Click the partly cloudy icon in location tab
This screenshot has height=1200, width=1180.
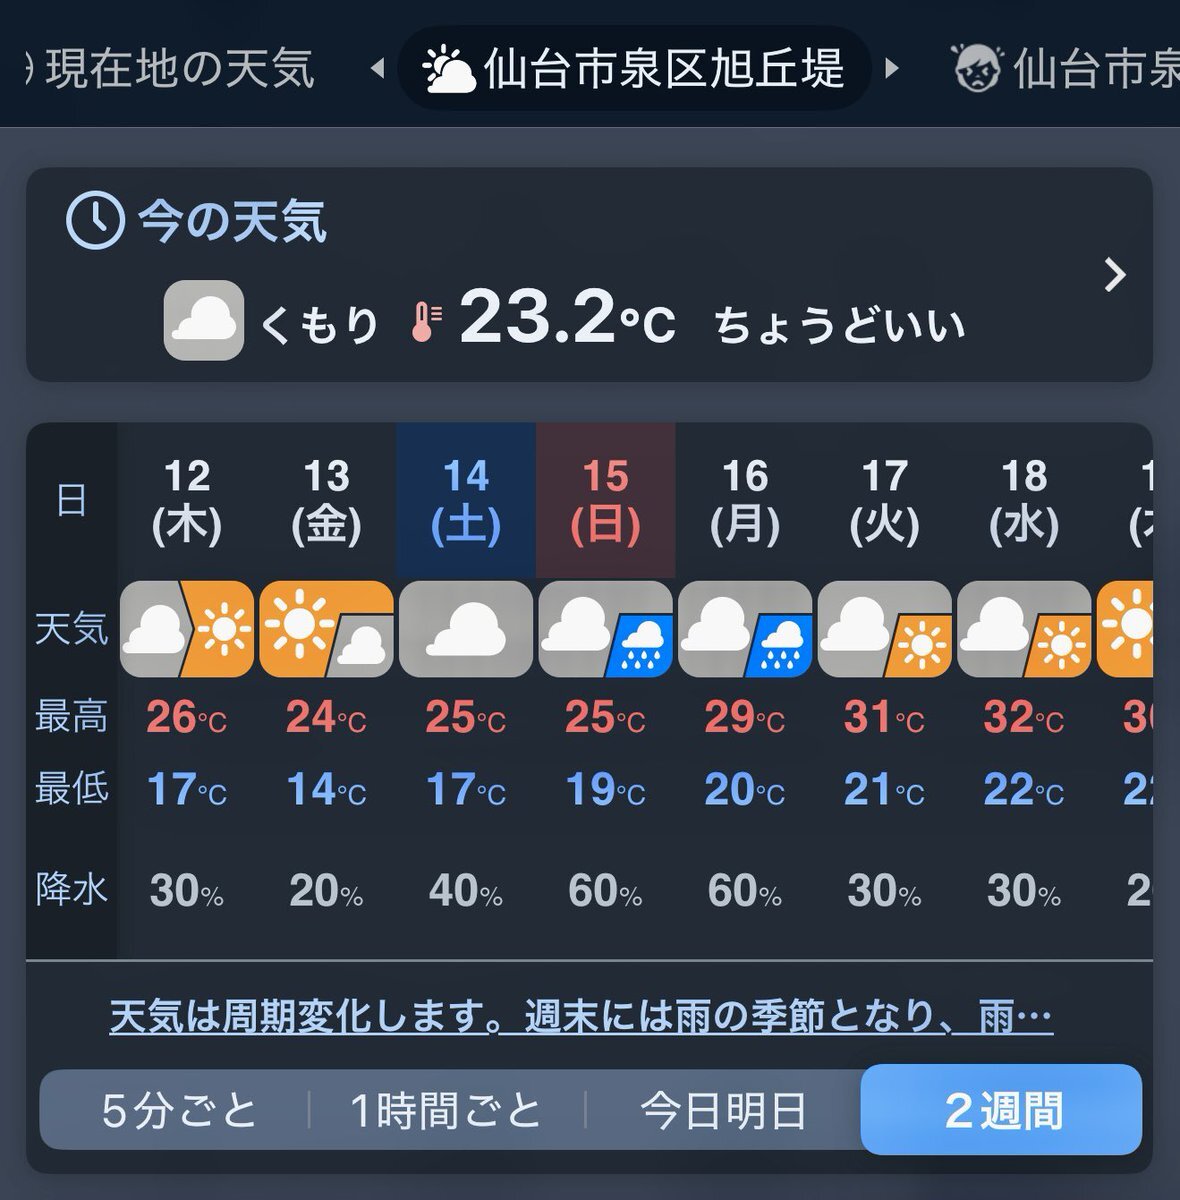point(448,70)
